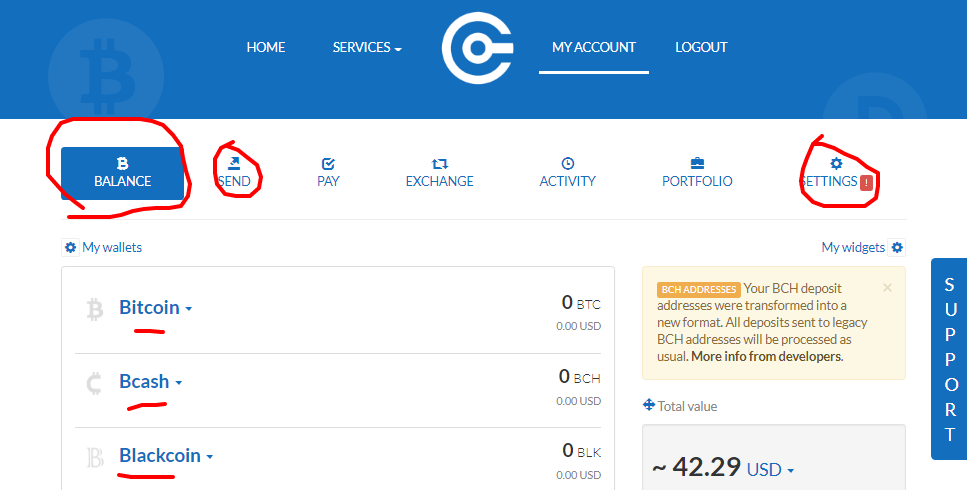Click the 0 BTC balance value
Viewport: 967px width, 490px height.
[581, 303]
